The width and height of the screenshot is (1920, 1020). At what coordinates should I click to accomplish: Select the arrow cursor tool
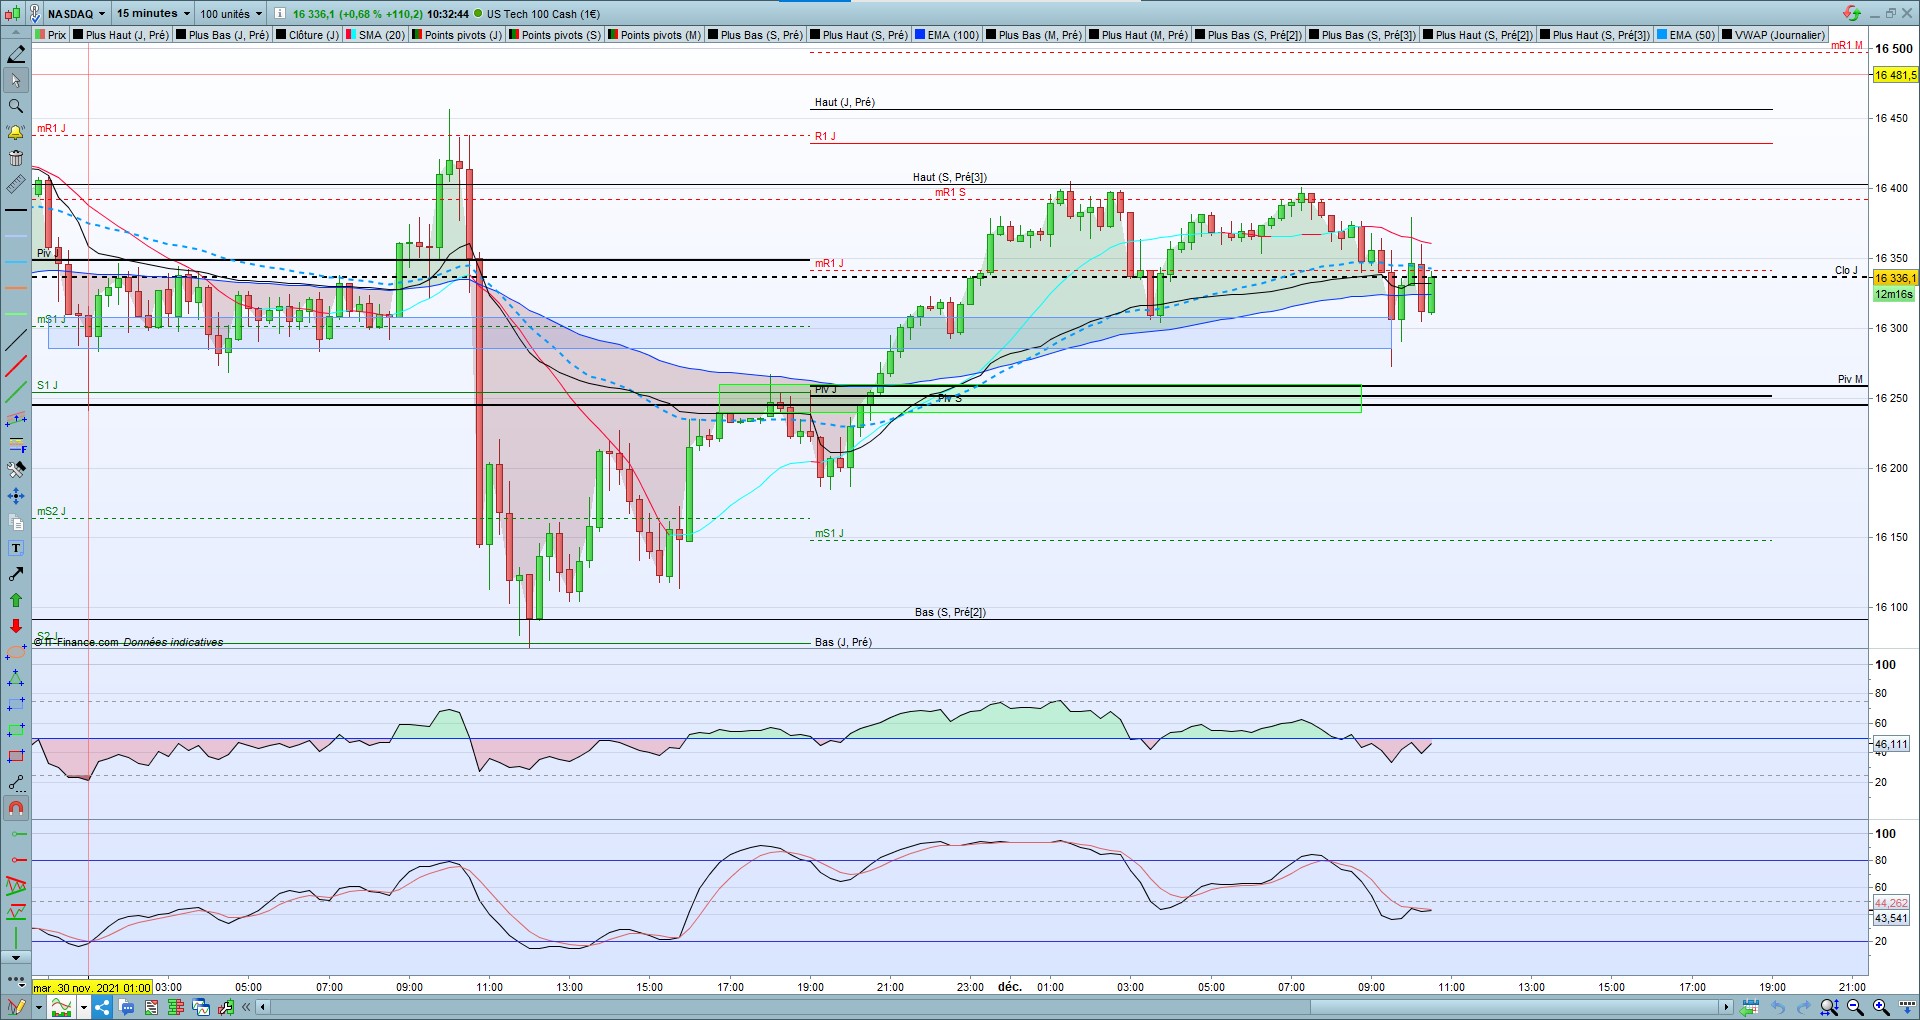click(x=16, y=80)
